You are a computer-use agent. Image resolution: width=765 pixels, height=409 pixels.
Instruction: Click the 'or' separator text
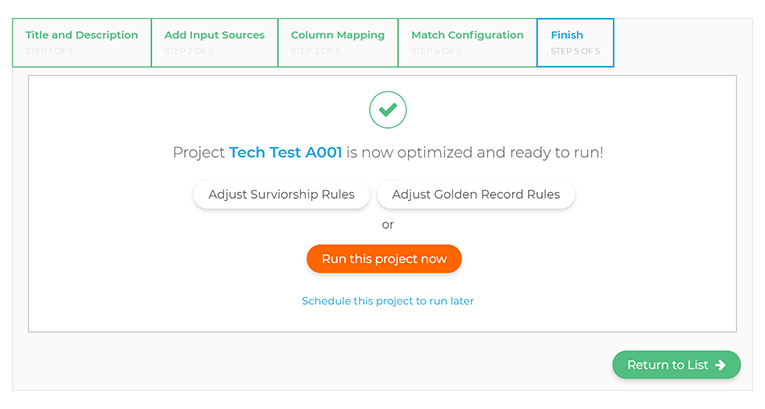[x=387, y=224]
